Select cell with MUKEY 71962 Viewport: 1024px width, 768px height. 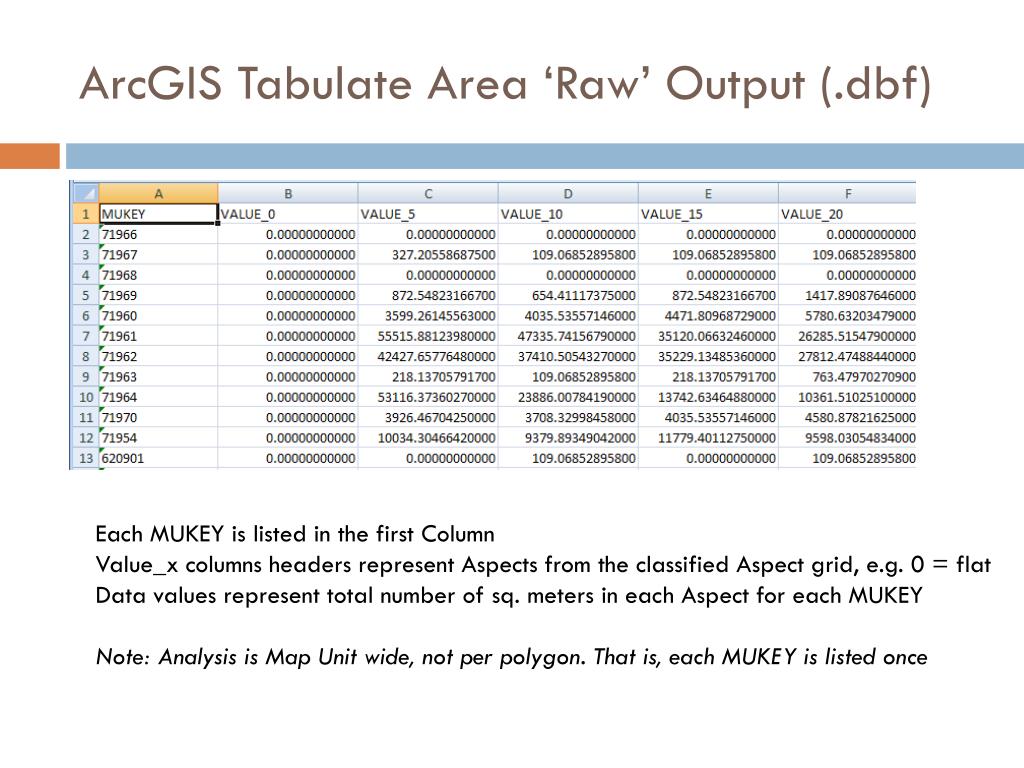pos(158,357)
